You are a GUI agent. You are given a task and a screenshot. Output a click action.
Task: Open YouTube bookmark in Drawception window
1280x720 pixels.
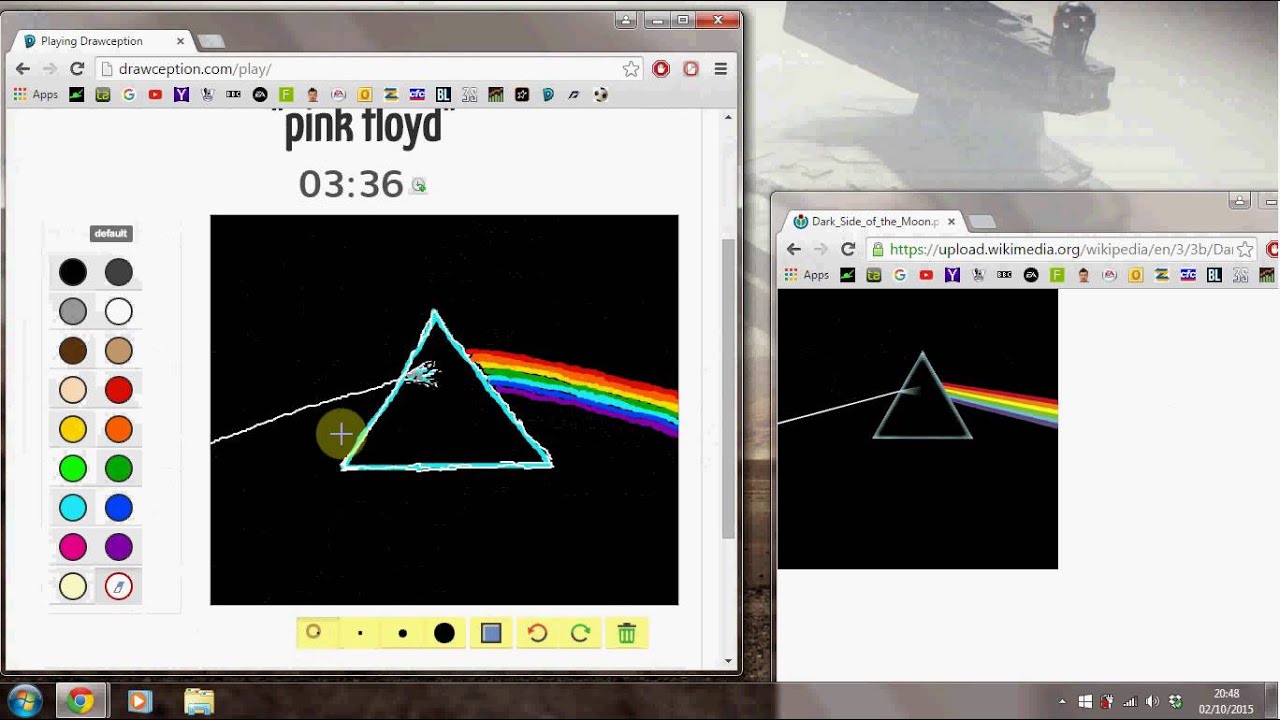tap(155, 95)
